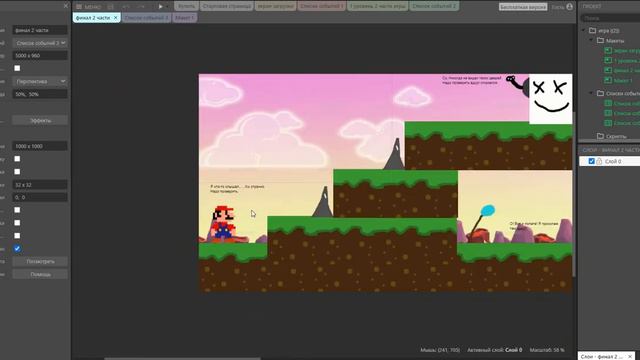
Task: Switch to Список событий 1 tab
Action: pos(322,6)
